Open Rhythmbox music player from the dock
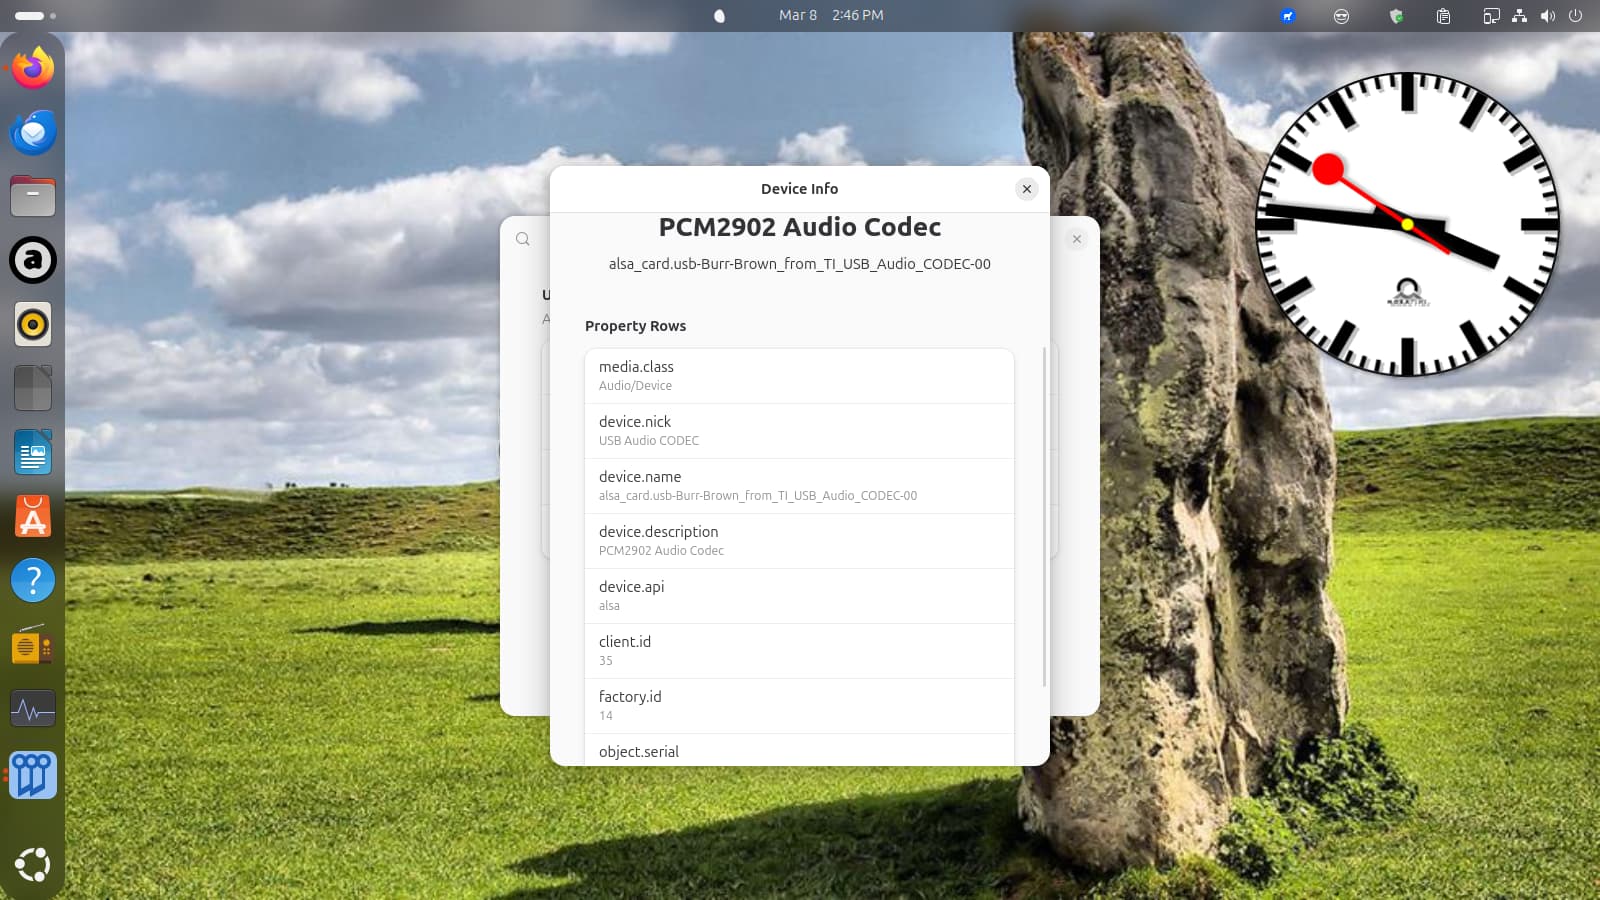The image size is (1600, 900). point(33,325)
